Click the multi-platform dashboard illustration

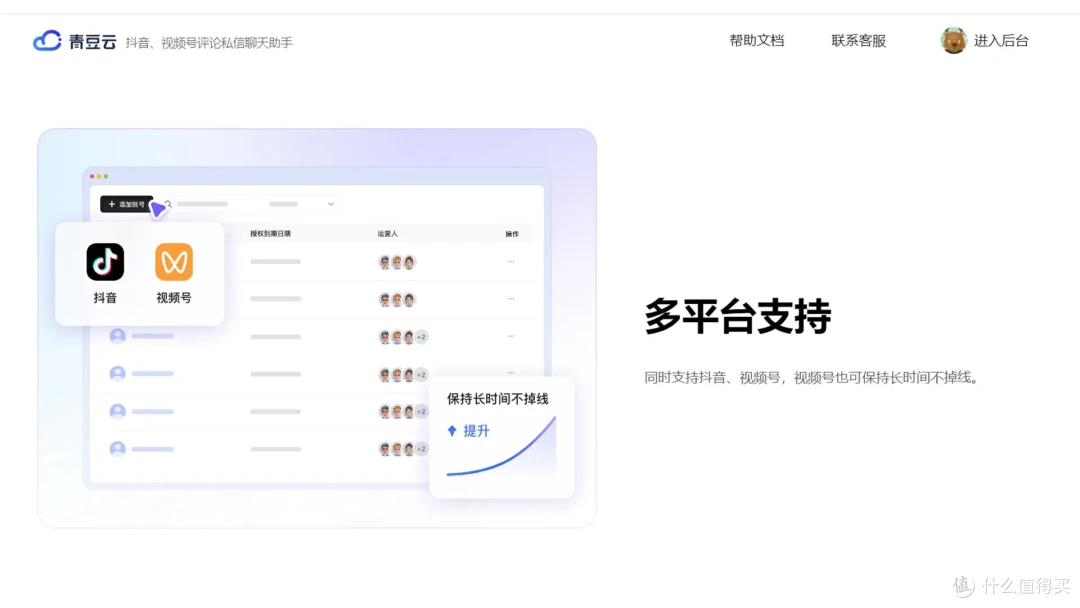(x=317, y=328)
